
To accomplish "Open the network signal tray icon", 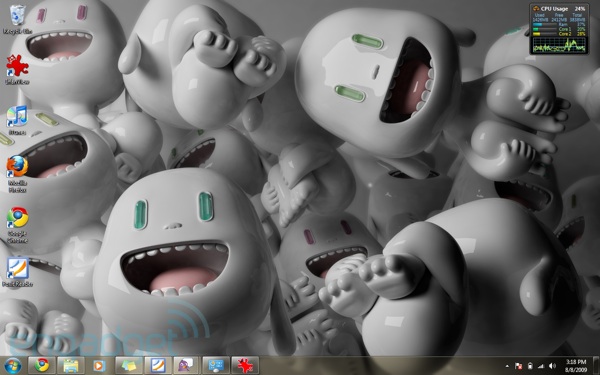I will click(x=541, y=366).
